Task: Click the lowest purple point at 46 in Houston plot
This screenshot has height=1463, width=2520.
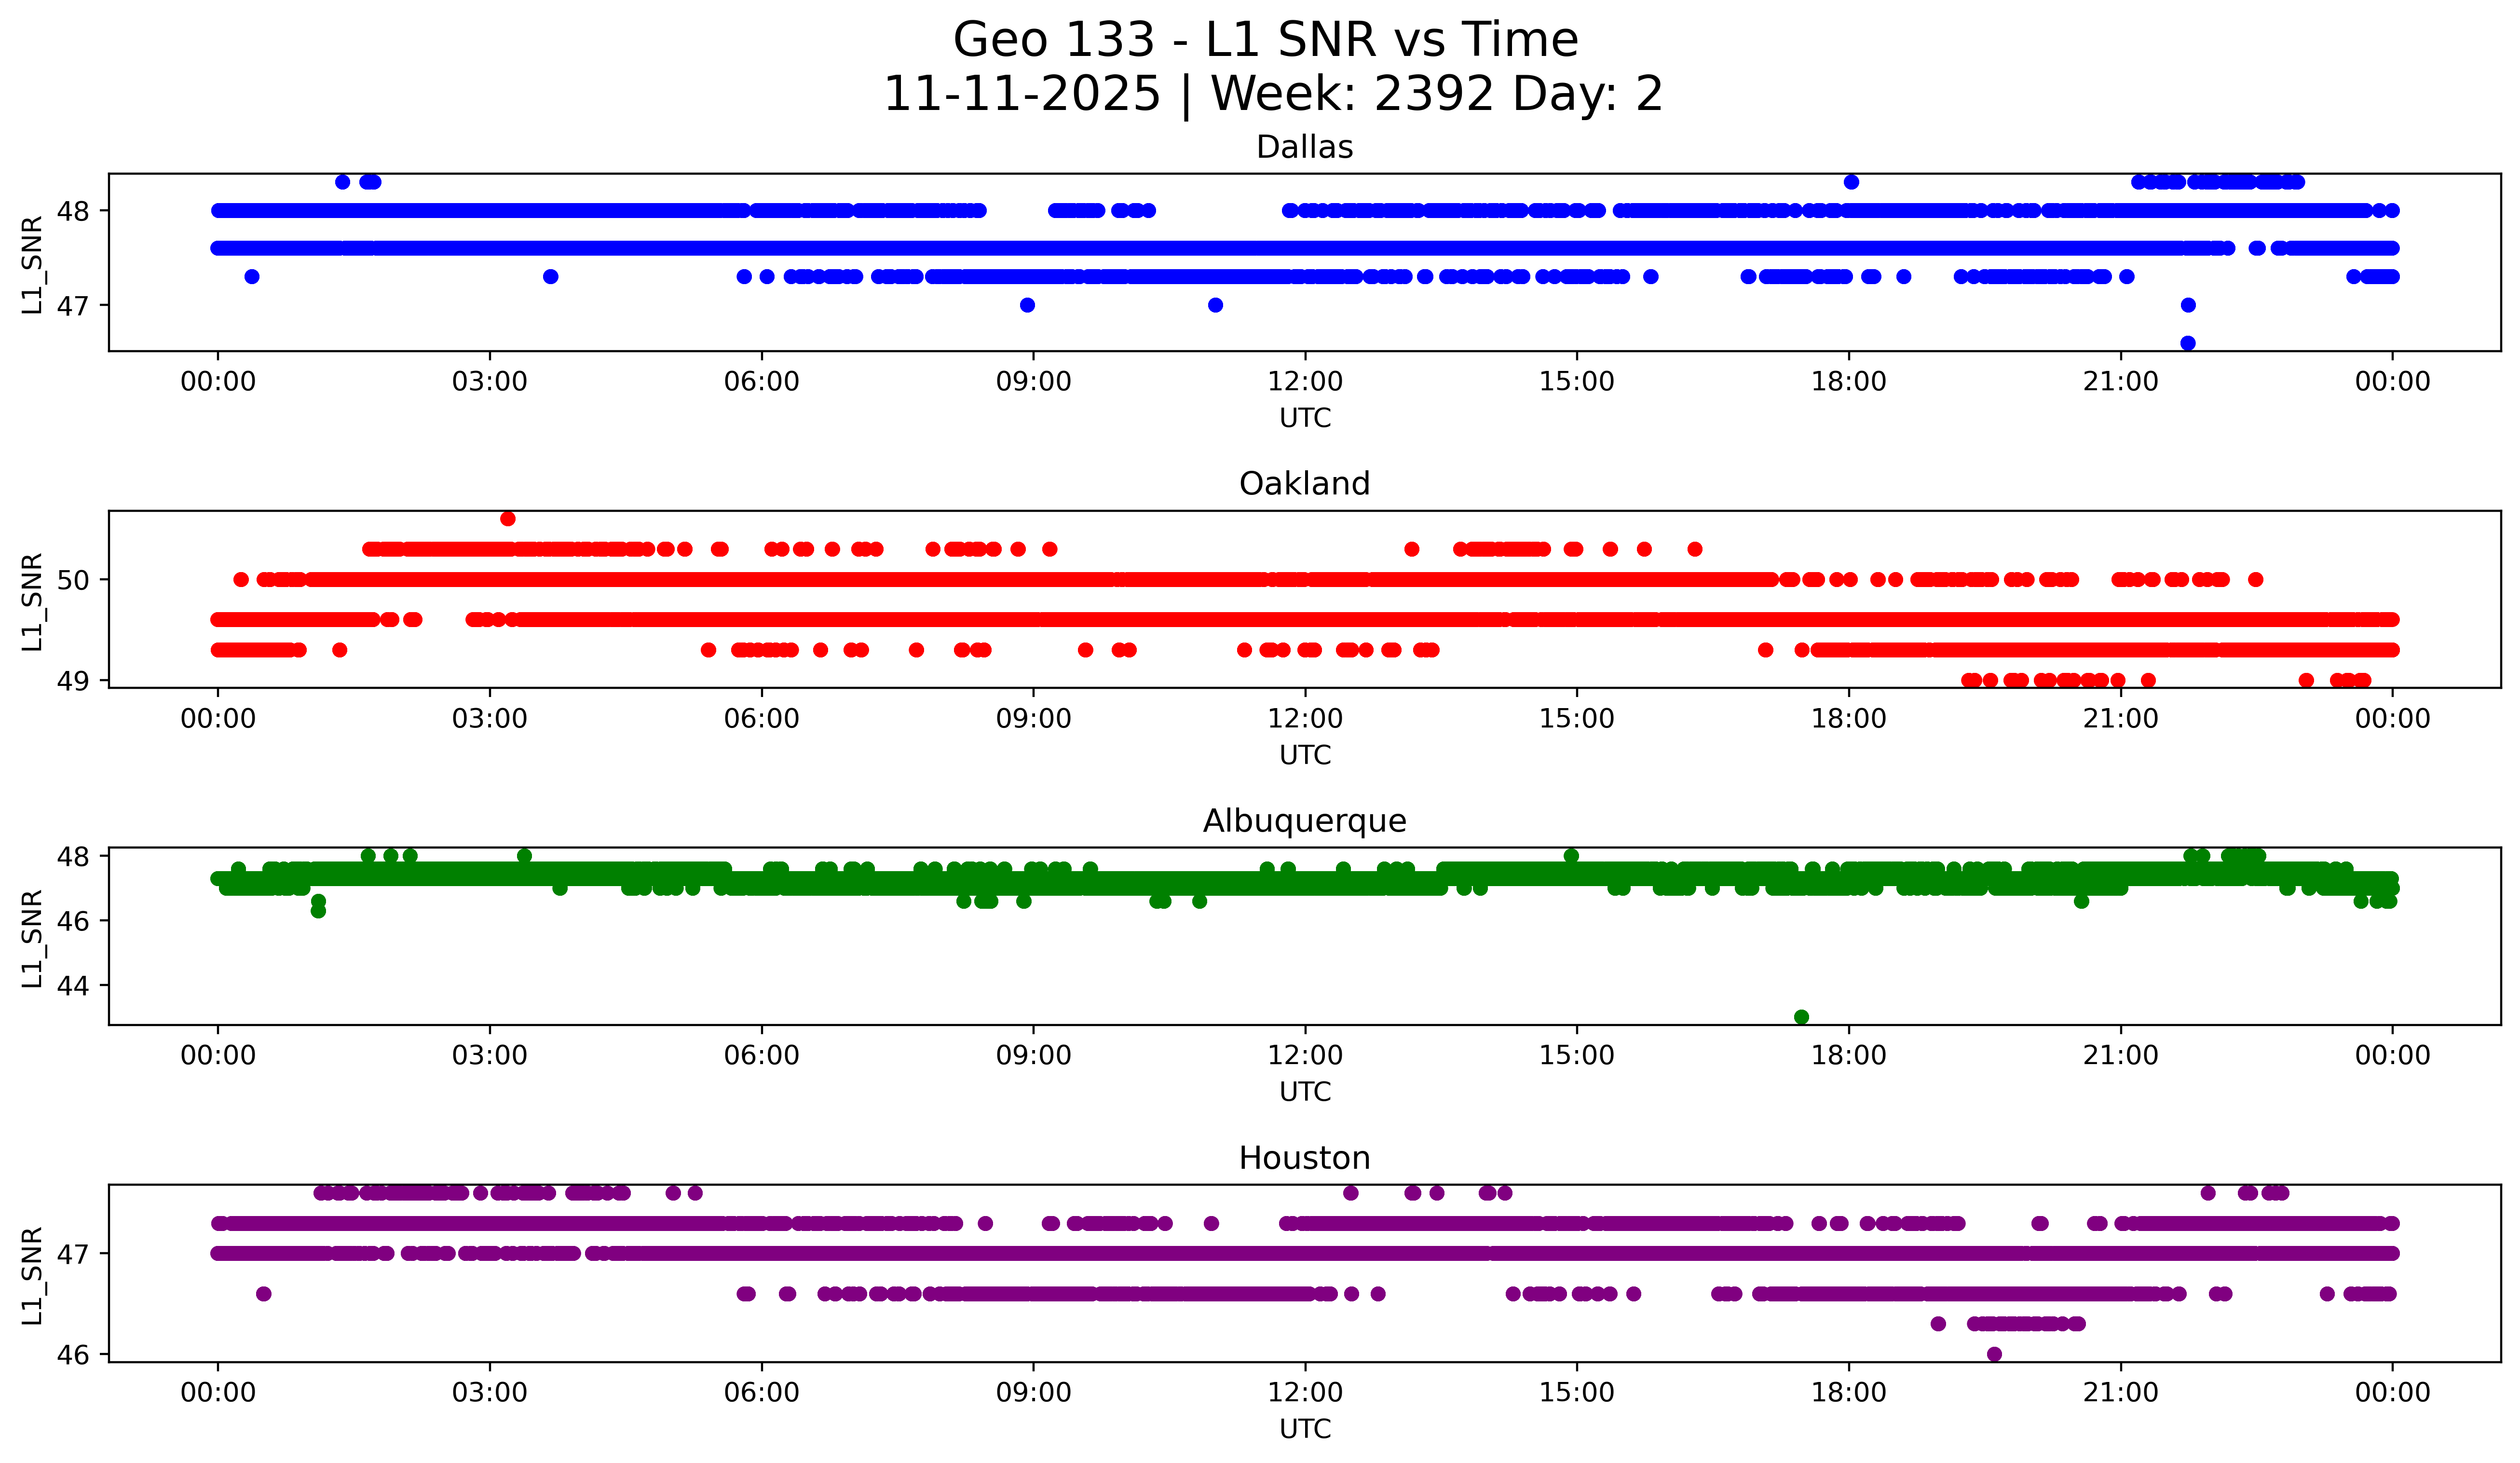Action: point(1994,1354)
